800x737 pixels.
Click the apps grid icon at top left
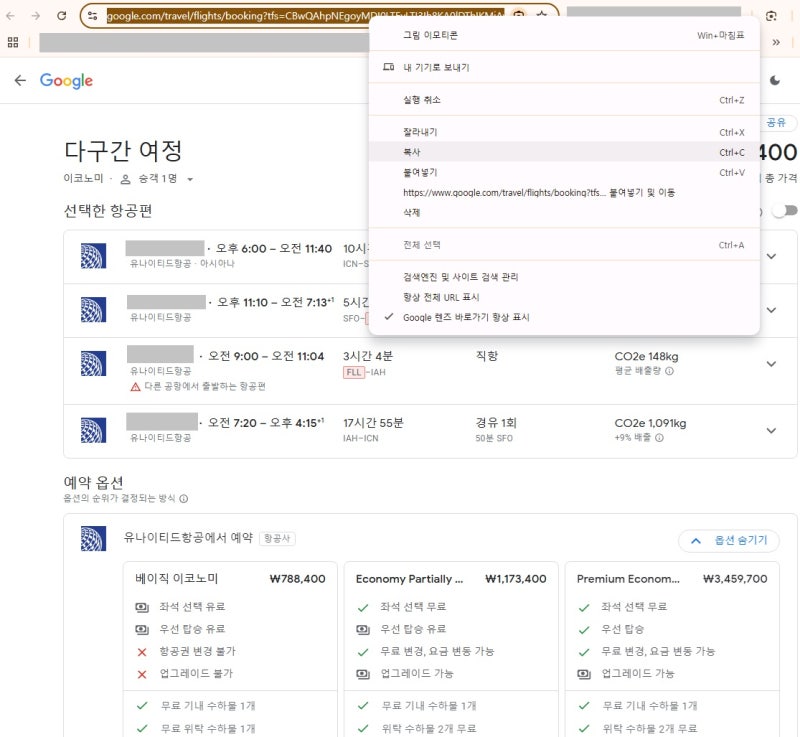pyautogui.click(x=13, y=42)
